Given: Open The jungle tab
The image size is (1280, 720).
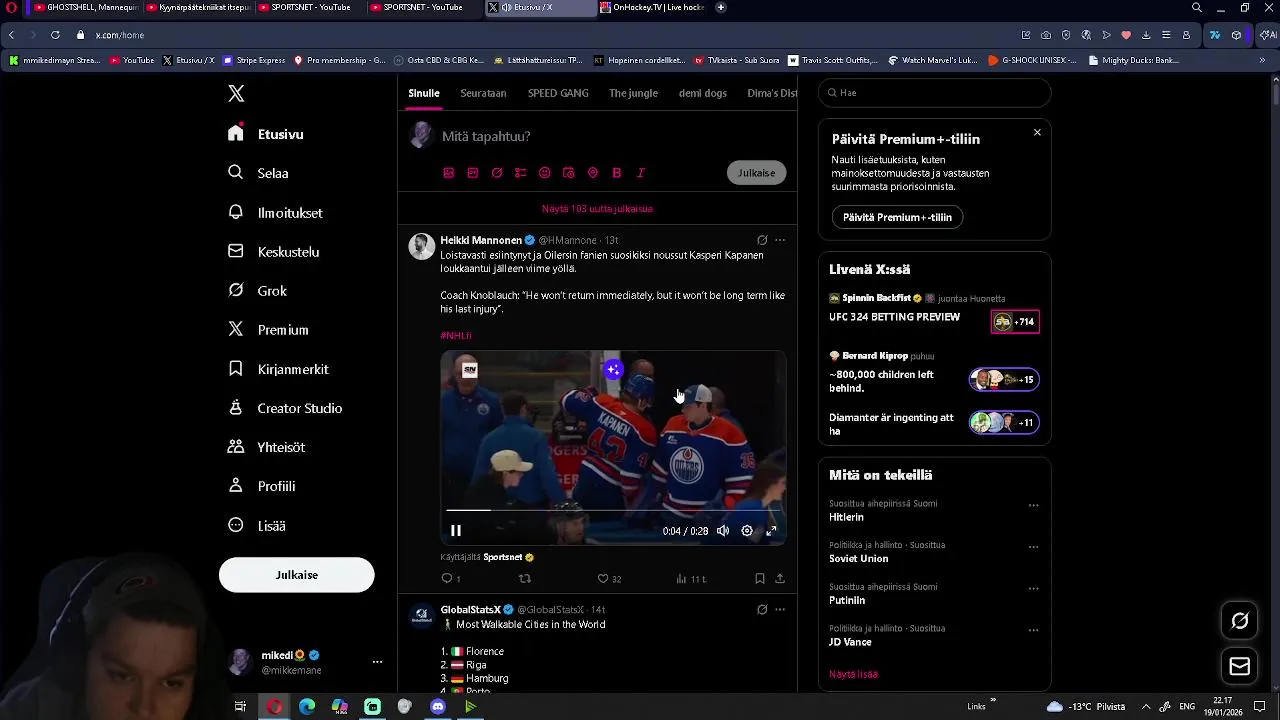Looking at the screenshot, I should coord(633,93).
